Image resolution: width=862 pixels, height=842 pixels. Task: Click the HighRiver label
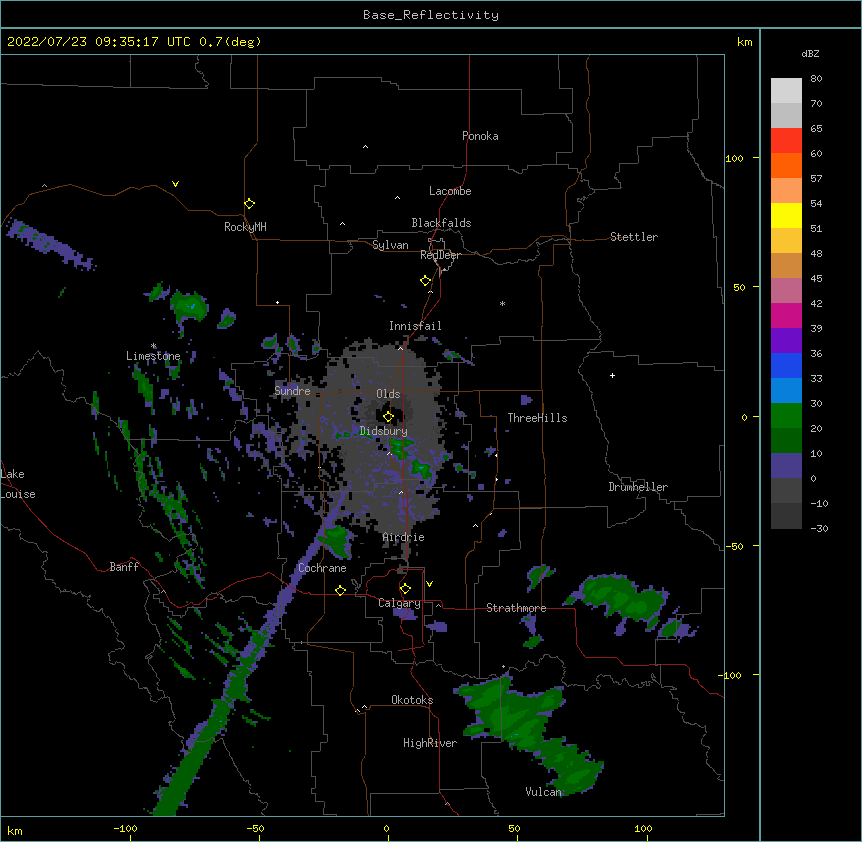click(x=430, y=743)
